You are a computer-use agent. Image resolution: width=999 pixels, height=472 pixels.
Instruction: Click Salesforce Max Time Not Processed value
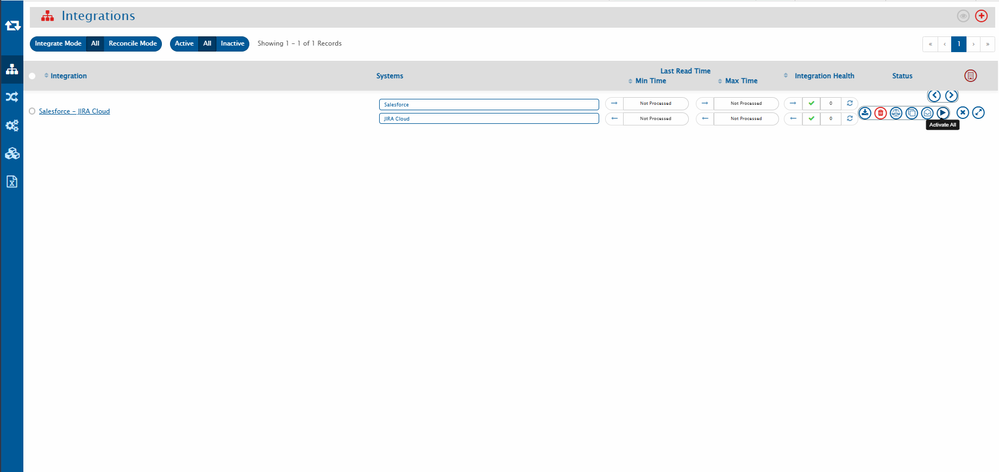(x=746, y=103)
